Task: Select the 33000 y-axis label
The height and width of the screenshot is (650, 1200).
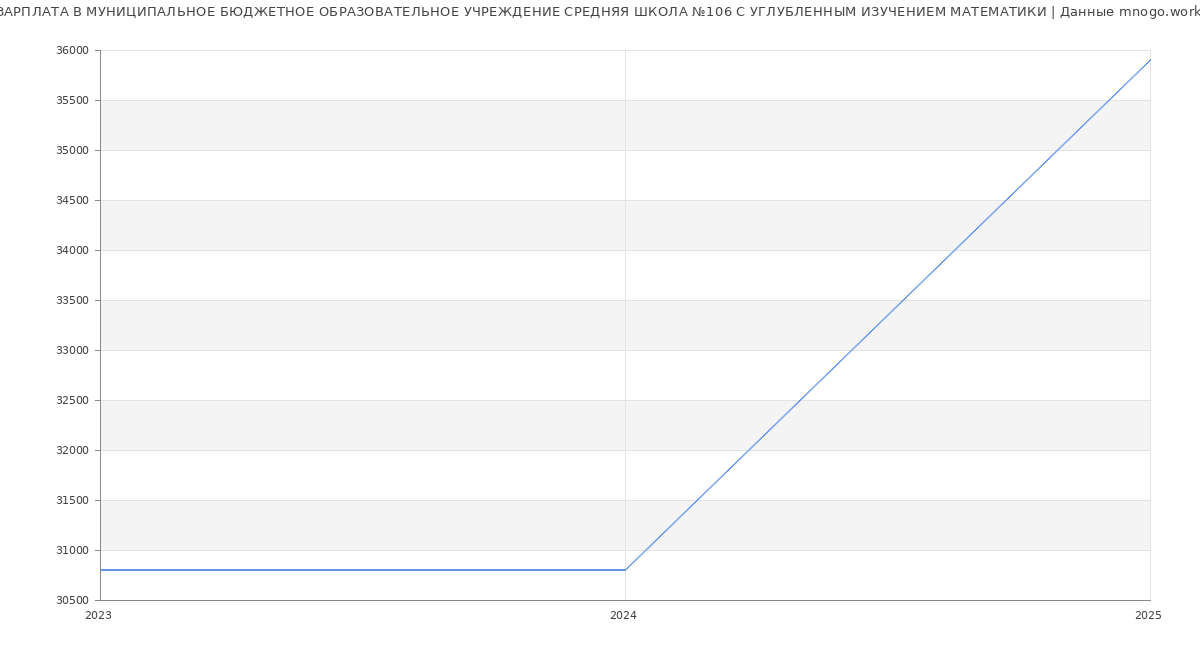Action: (x=72, y=351)
